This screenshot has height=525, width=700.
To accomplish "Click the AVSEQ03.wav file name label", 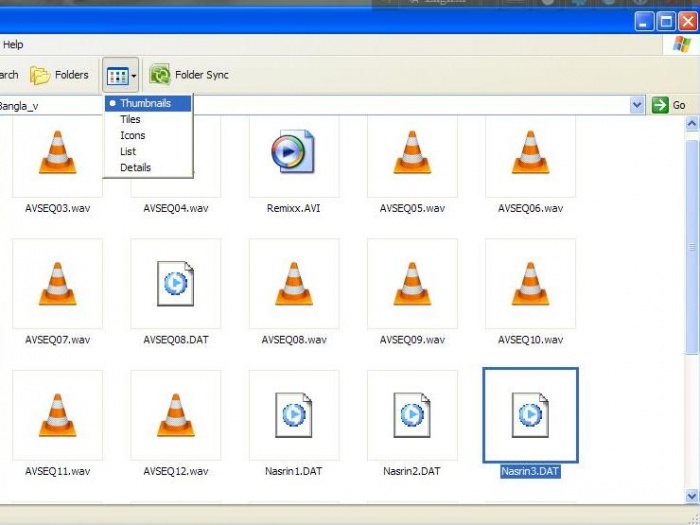I will [x=58, y=208].
